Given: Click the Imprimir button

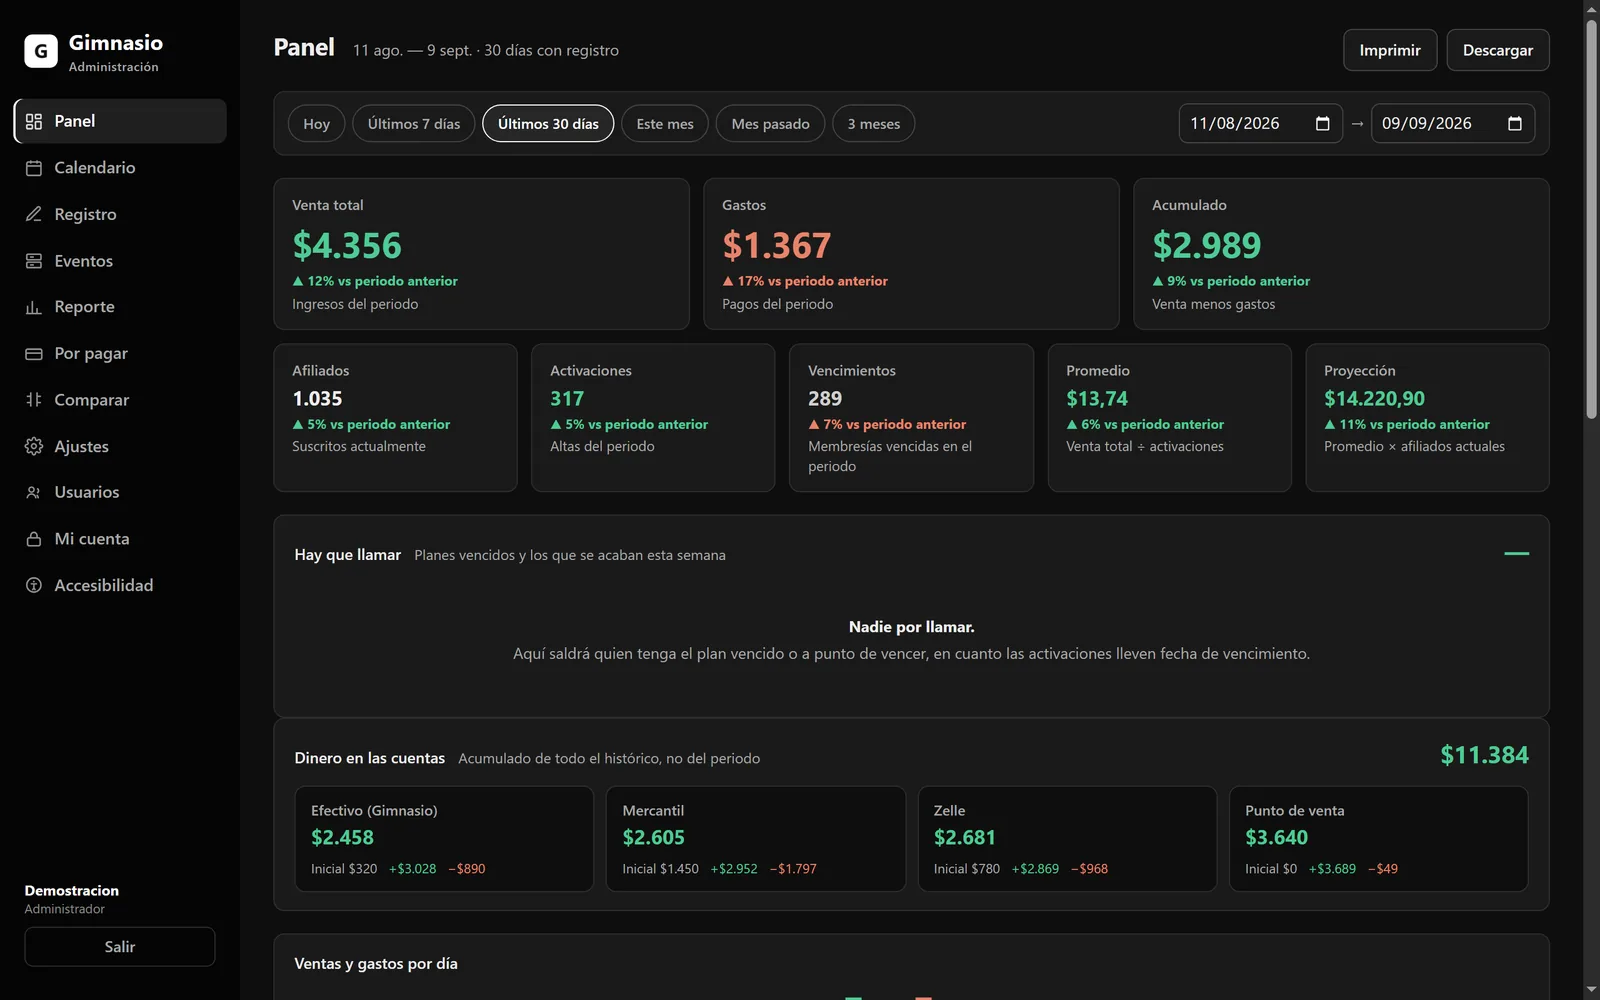Looking at the screenshot, I should (1390, 50).
